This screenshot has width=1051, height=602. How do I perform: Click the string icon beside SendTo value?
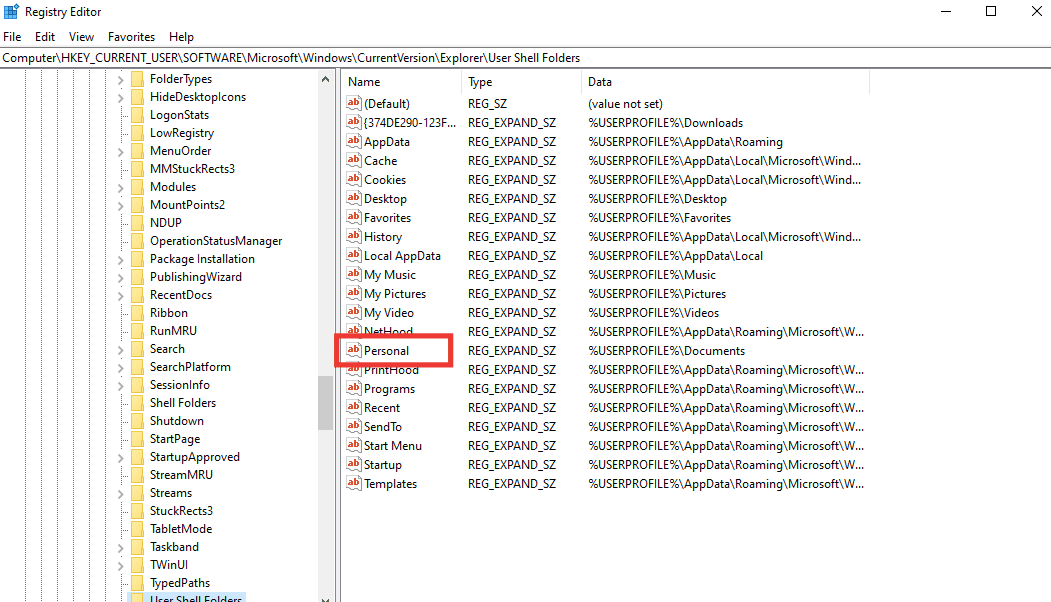(x=353, y=426)
